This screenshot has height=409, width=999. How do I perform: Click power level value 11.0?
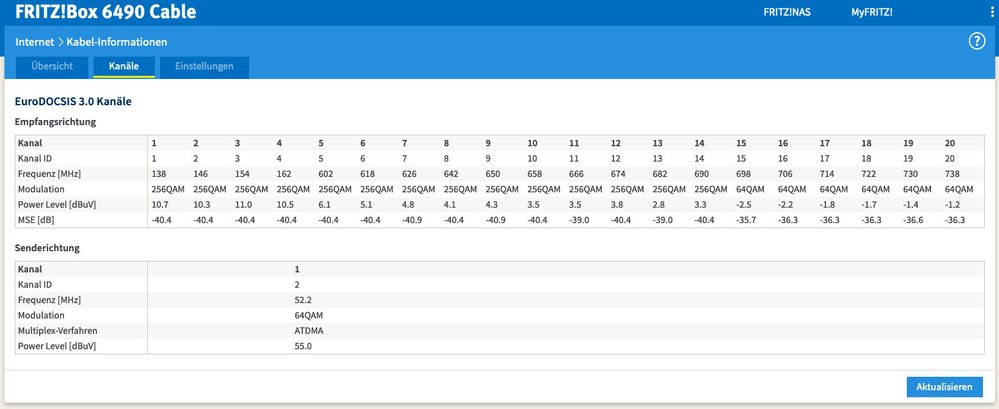coord(243,204)
